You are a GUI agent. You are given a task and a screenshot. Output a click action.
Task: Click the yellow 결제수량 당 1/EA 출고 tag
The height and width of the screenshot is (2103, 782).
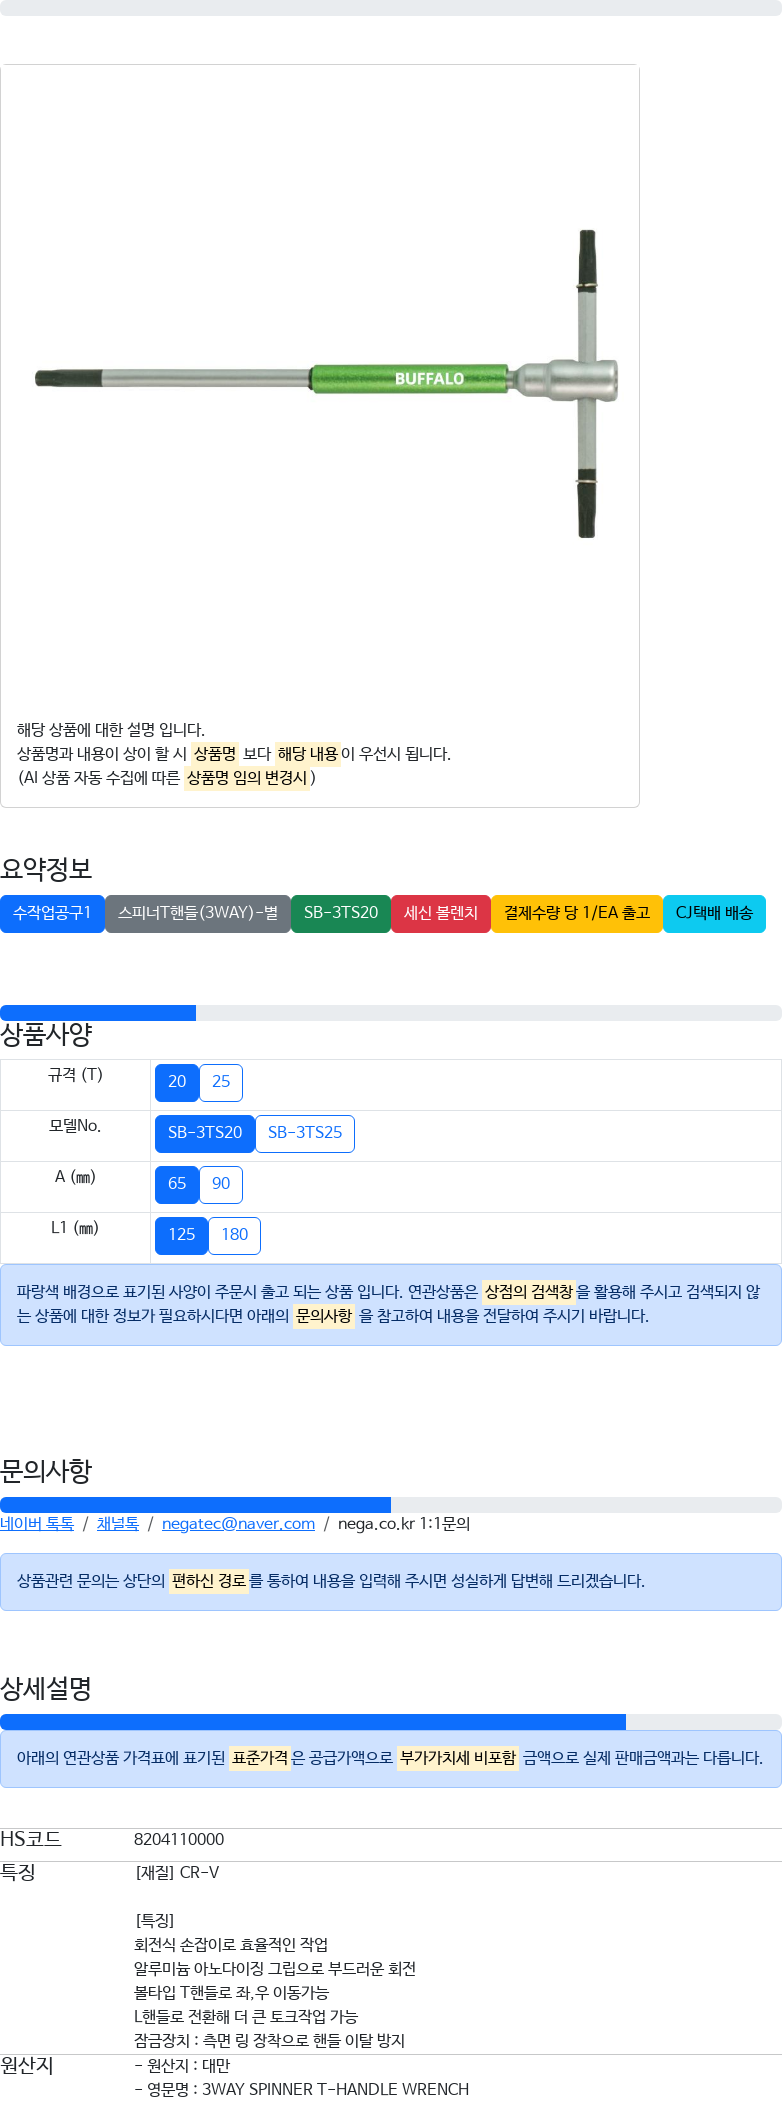577,913
